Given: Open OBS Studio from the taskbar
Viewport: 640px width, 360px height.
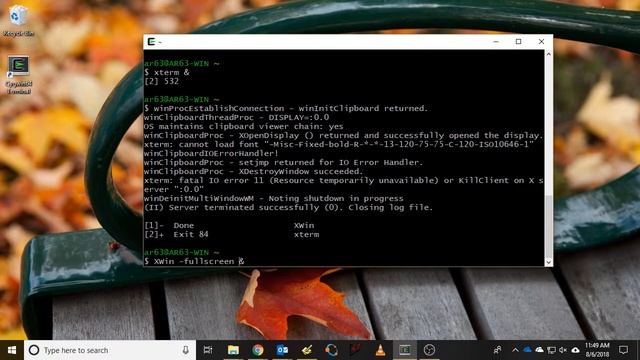Looking at the screenshot, I should pyautogui.click(x=429, y=350).
